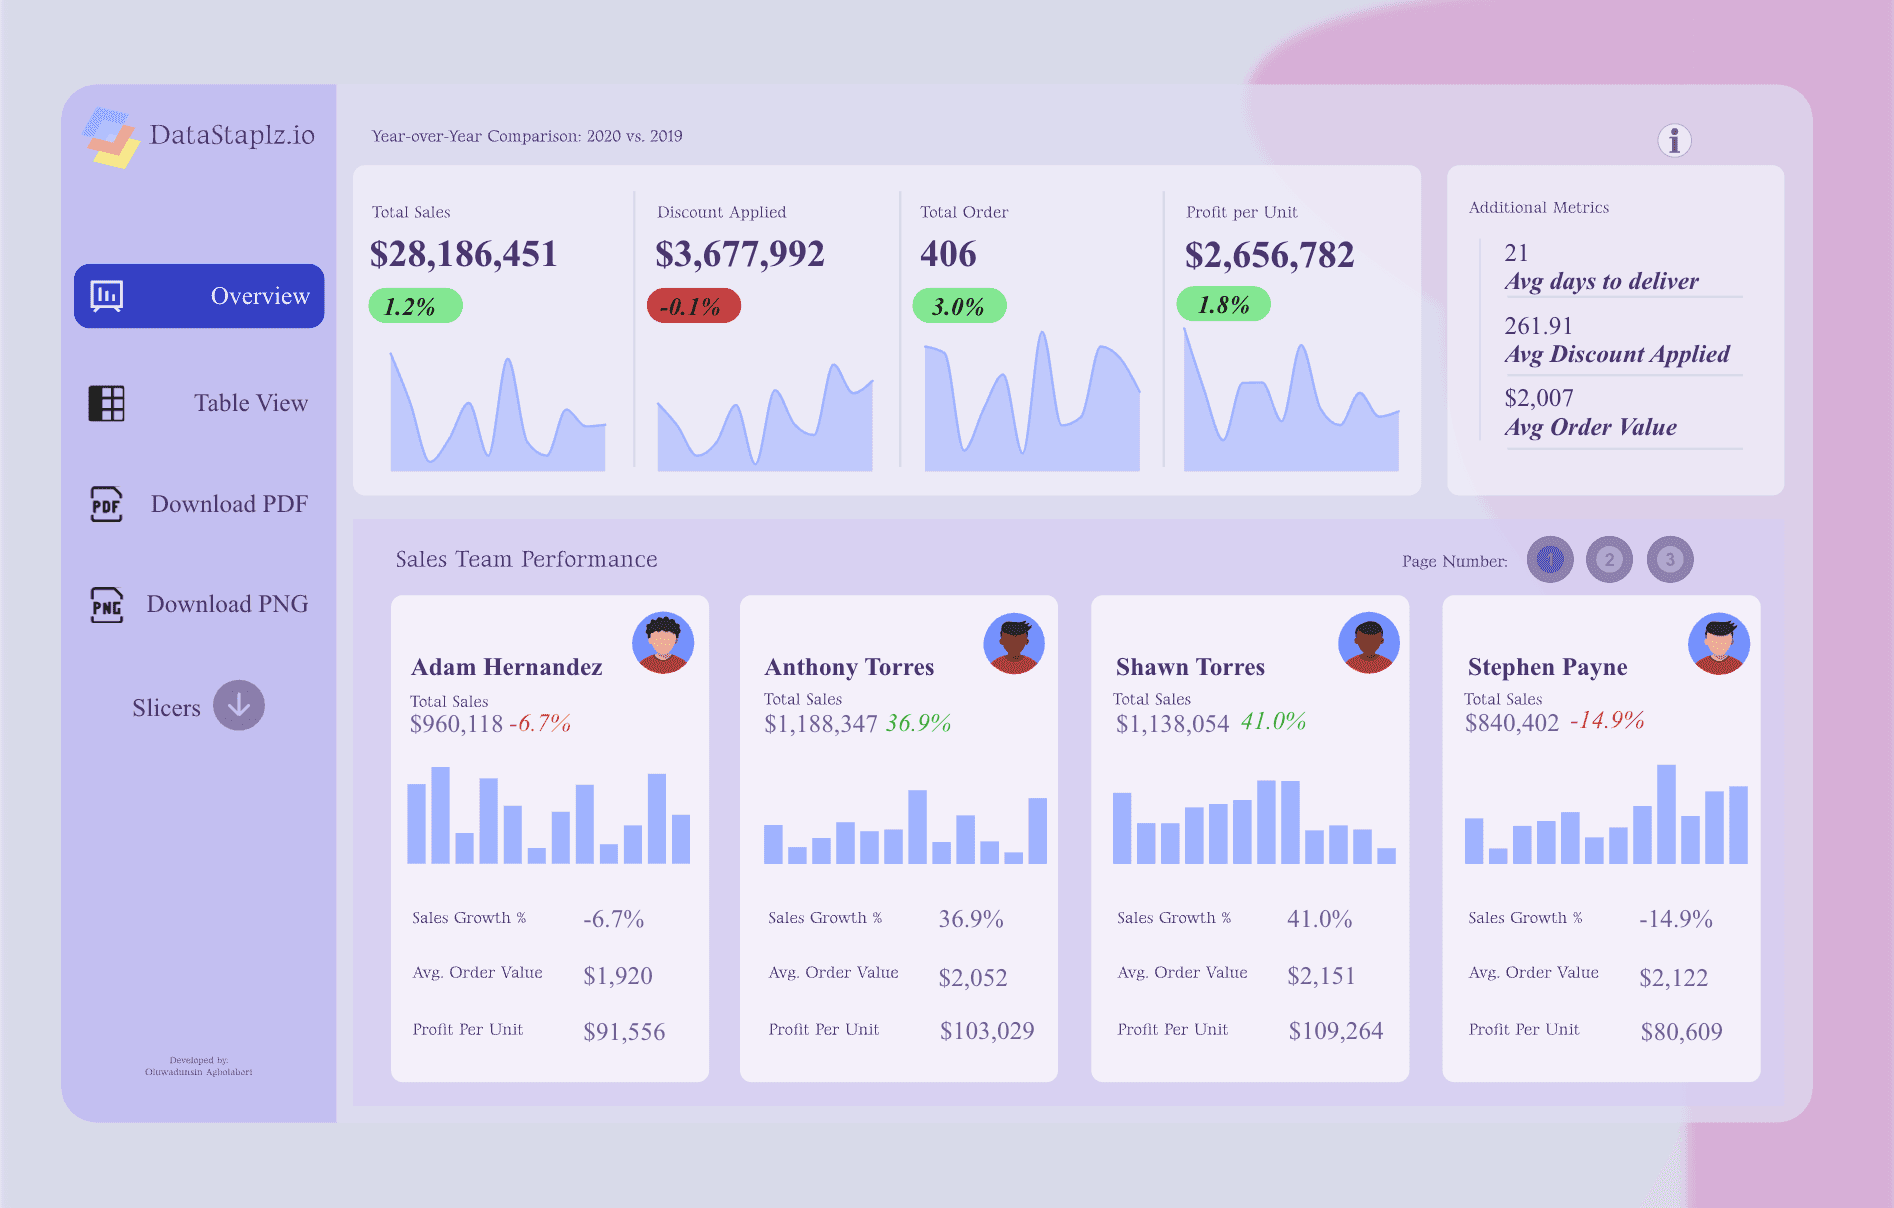Click the 3.0% Total Order badge
Screen dimensions: 1894x1208
click(960, 306)
